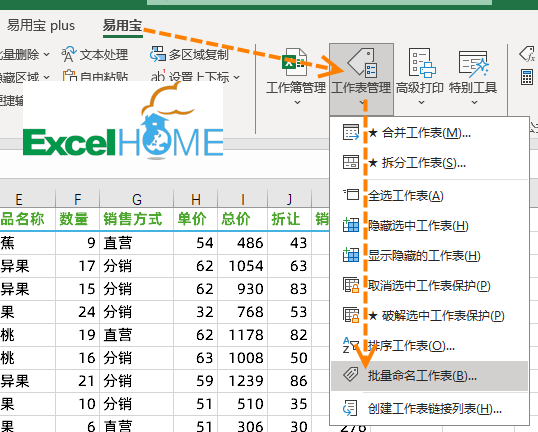Click the 工作簿管理 workbook management icon
Viewport: 538px width, 432px height.
click(x=295, y=62)
